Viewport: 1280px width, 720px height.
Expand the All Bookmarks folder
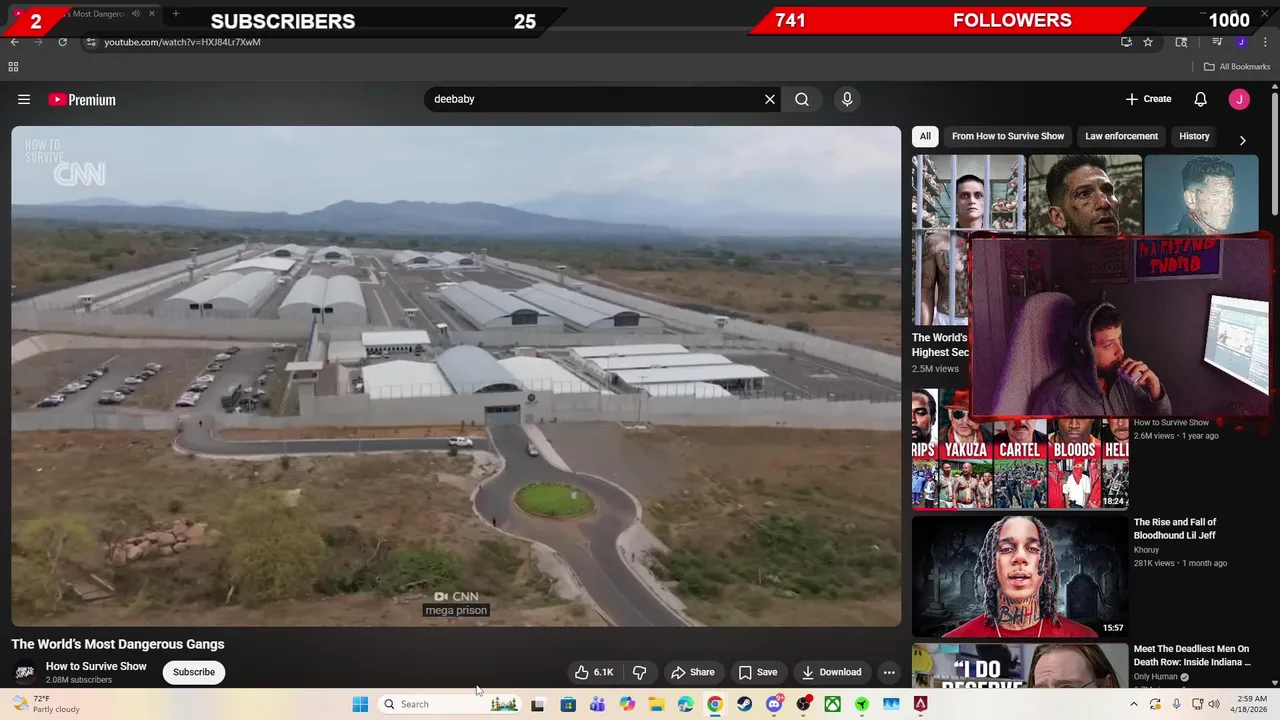[x=1237, y=67]
